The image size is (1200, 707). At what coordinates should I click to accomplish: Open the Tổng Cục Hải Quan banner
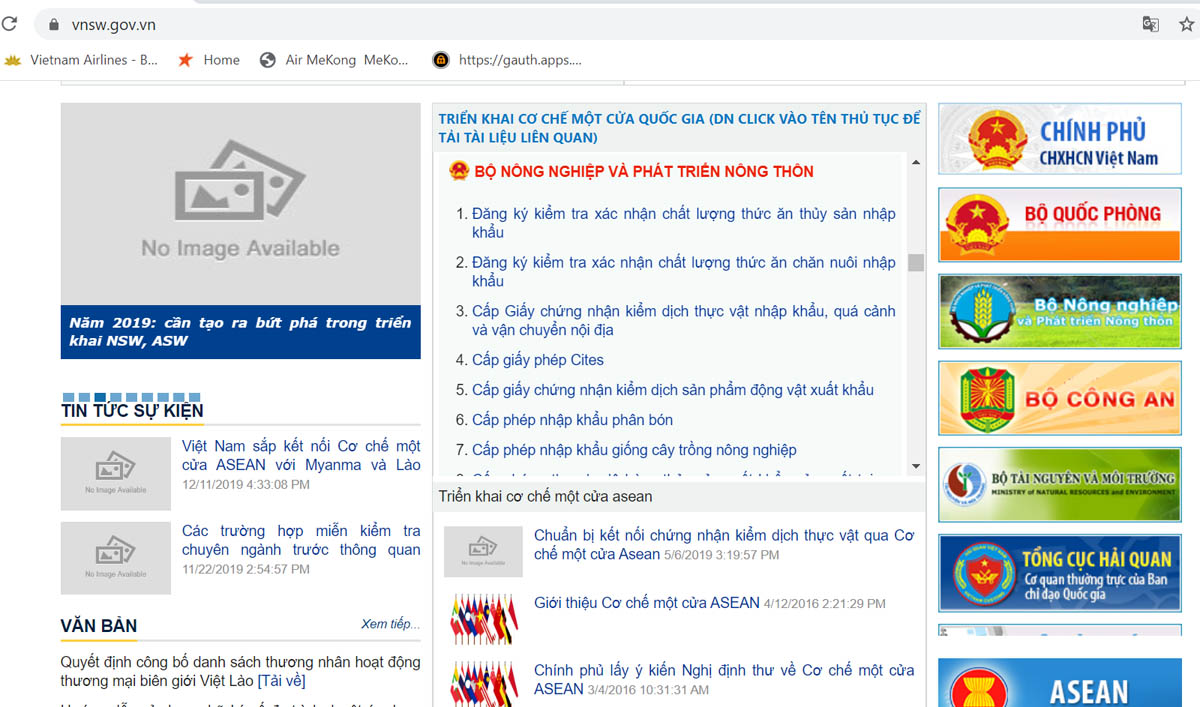pyautogui.click(x=1060, y=573)
